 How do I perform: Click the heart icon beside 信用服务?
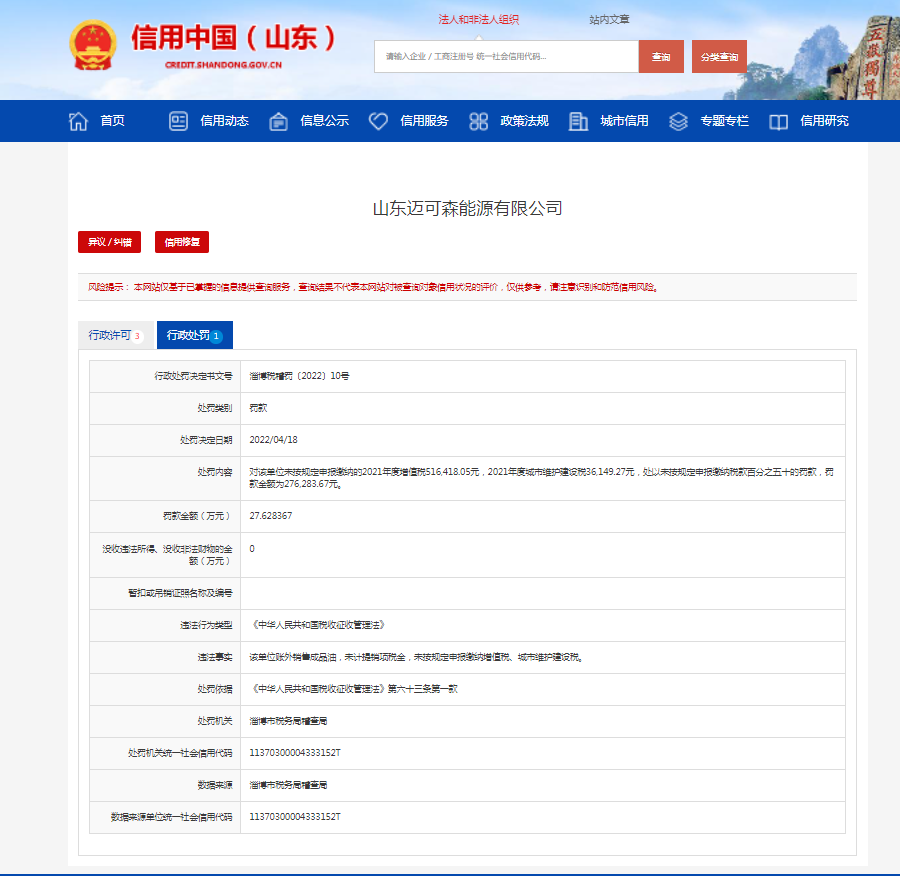click(x=378, y=121)
